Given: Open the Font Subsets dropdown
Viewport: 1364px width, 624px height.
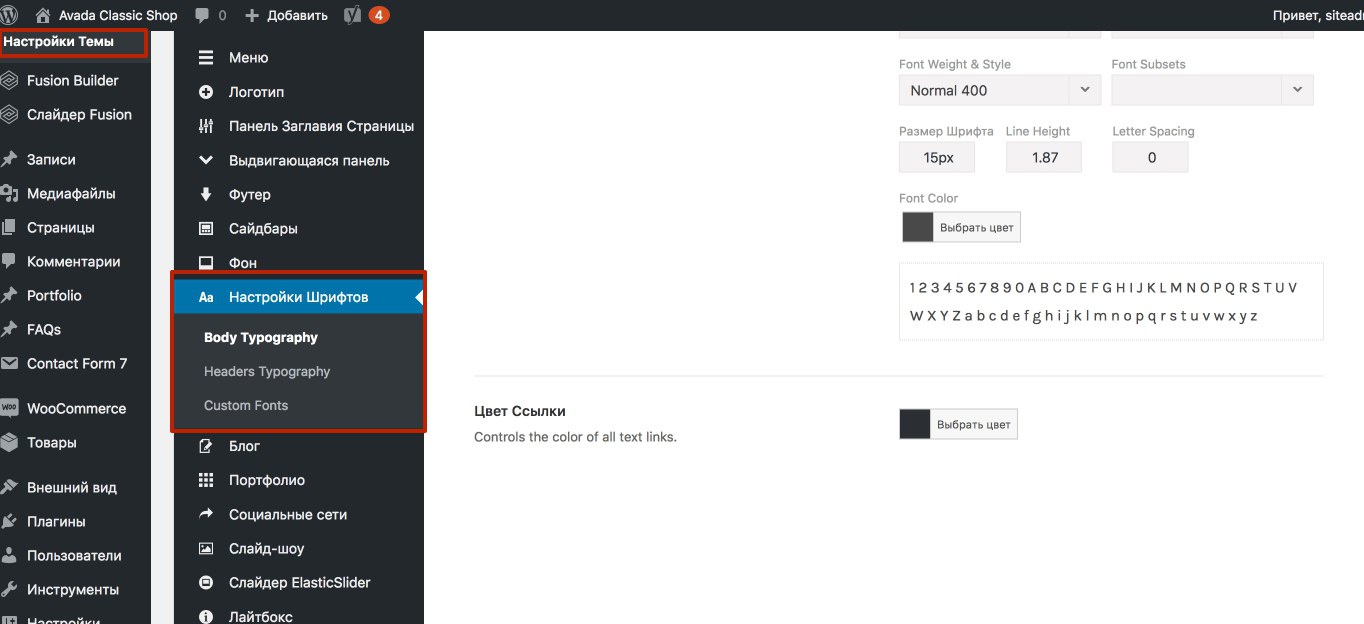Looking at the screenshot, I should tap(1212, 90).
